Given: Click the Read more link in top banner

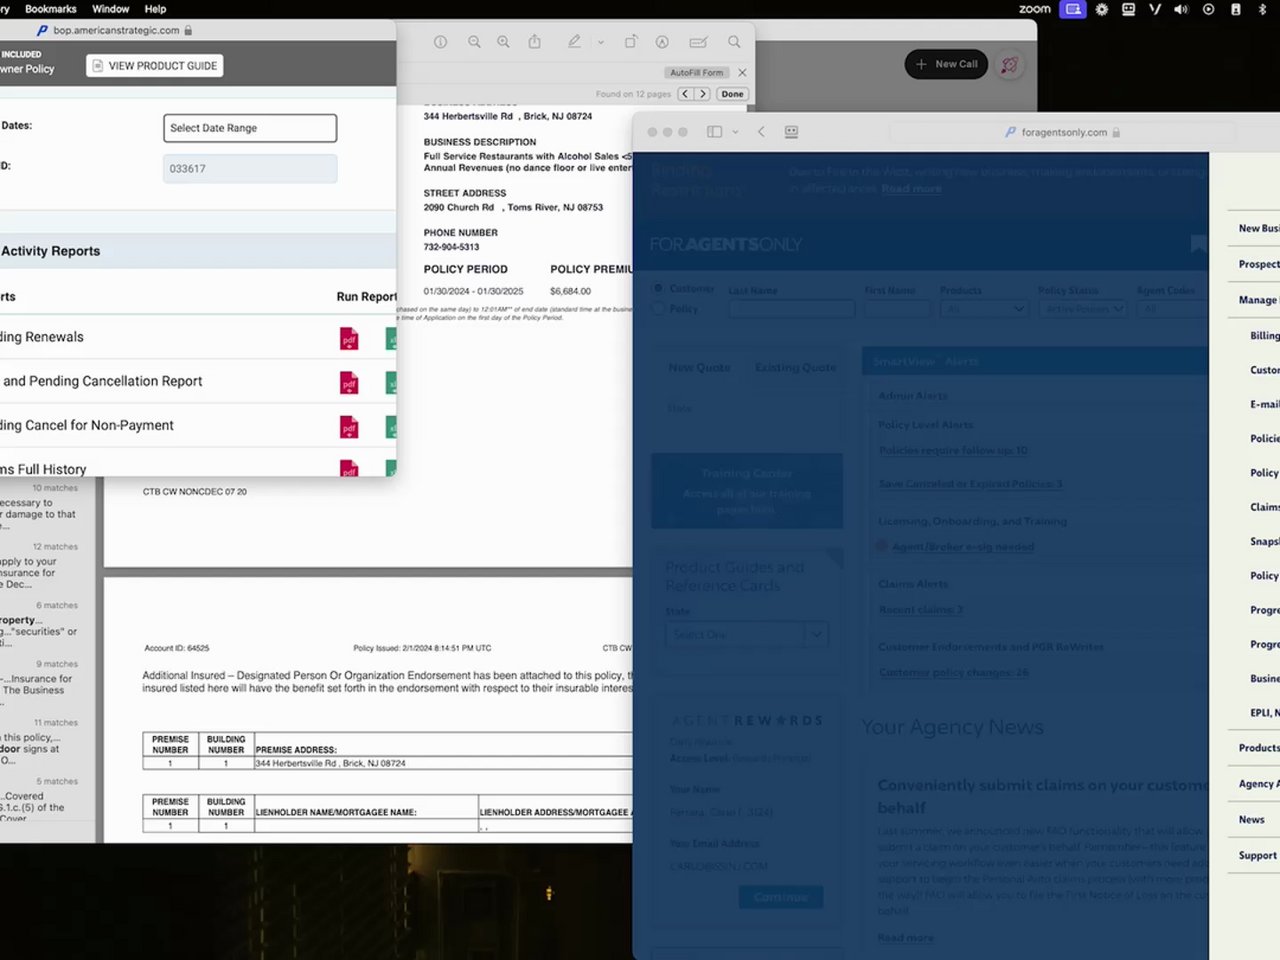Looking at the screenshot, I should click(911, 188).
